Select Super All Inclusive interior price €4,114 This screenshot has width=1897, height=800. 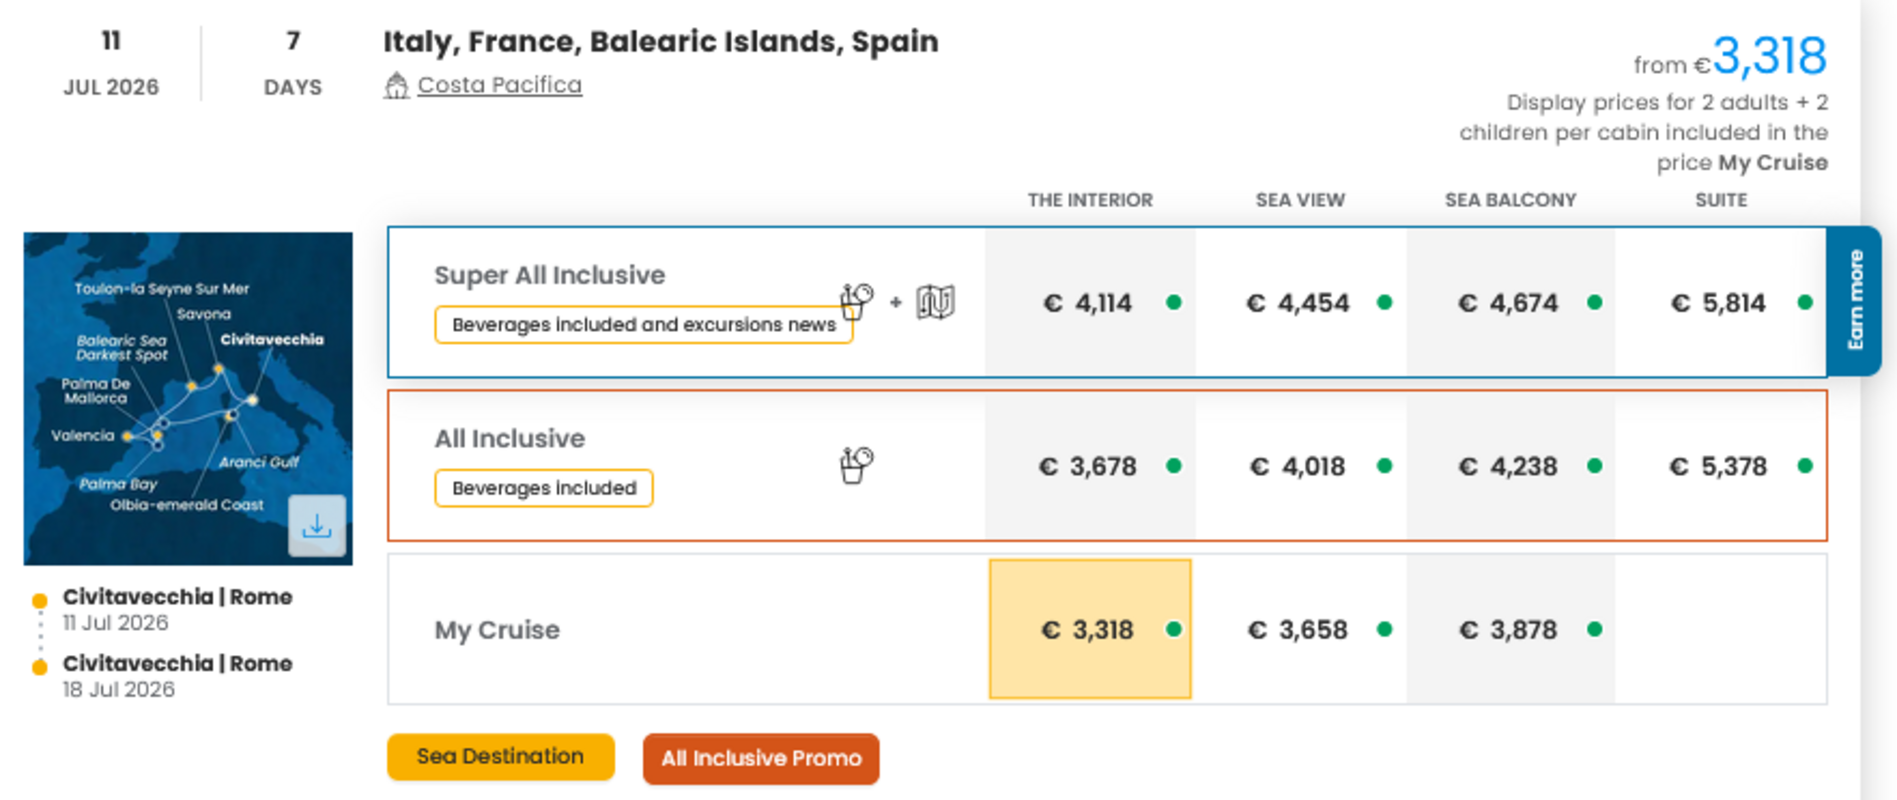point(1089,303)
